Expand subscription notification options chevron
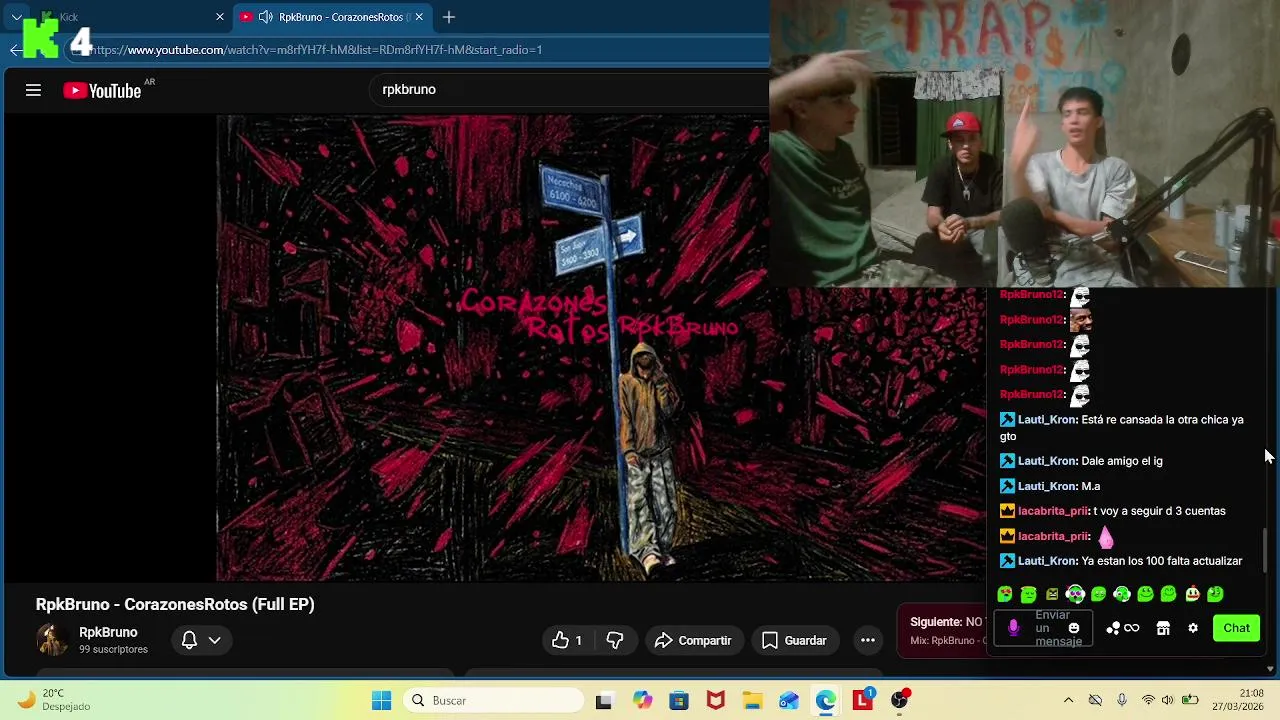Screen dimensions: 1280x720 click(x=214, y=640)
